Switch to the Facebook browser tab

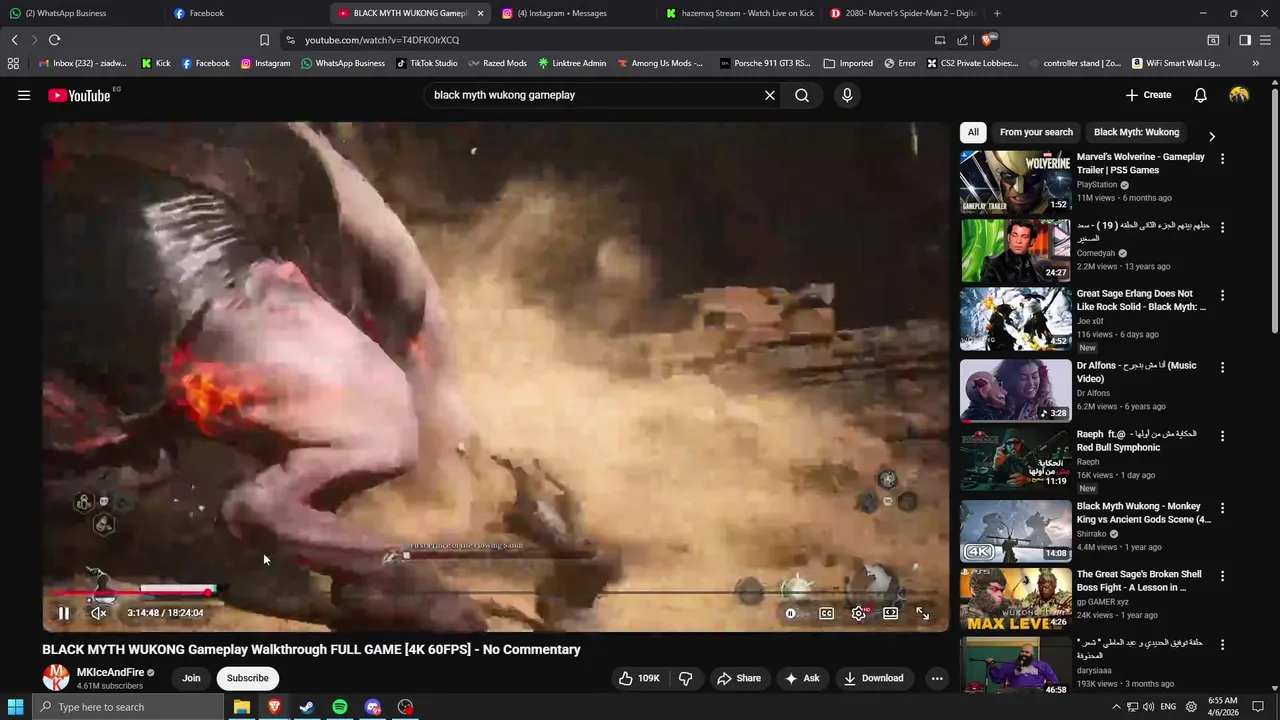pyautogui.click(x=247, y=13)
